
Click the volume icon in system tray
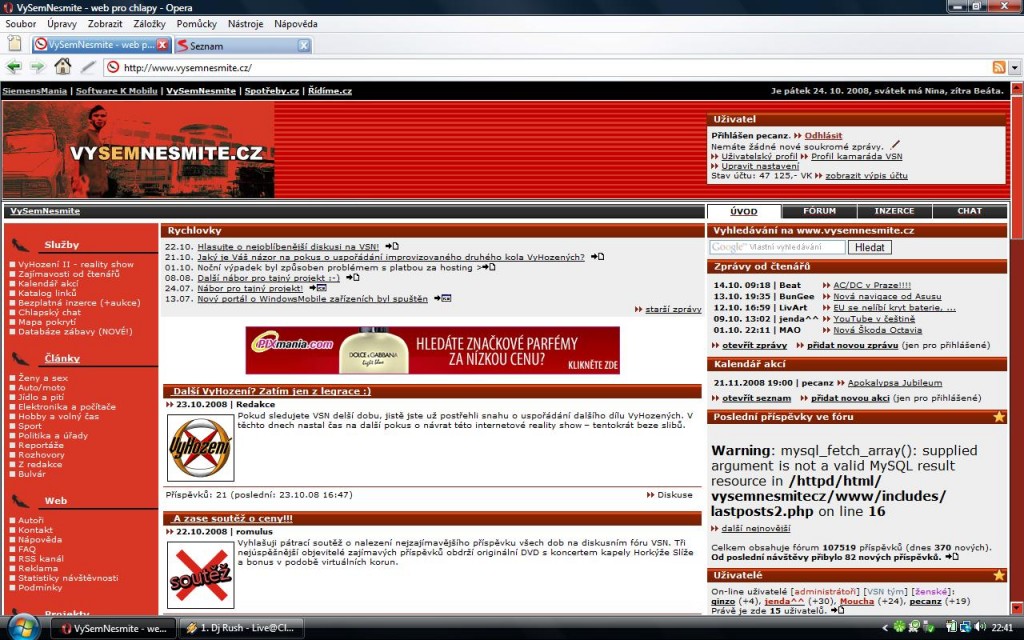tap(980, 627)
